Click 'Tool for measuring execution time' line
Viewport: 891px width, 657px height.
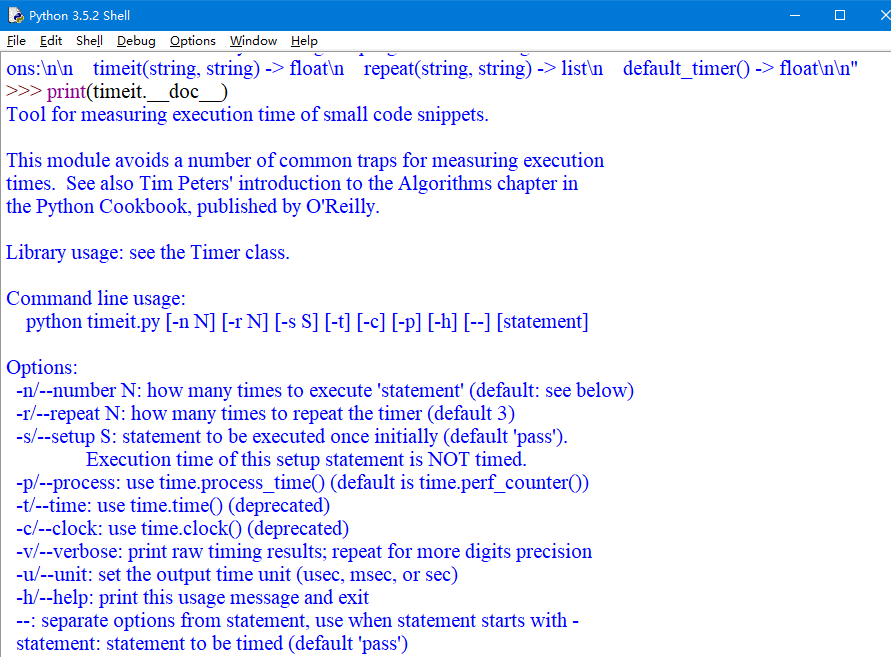click(247, 115)
